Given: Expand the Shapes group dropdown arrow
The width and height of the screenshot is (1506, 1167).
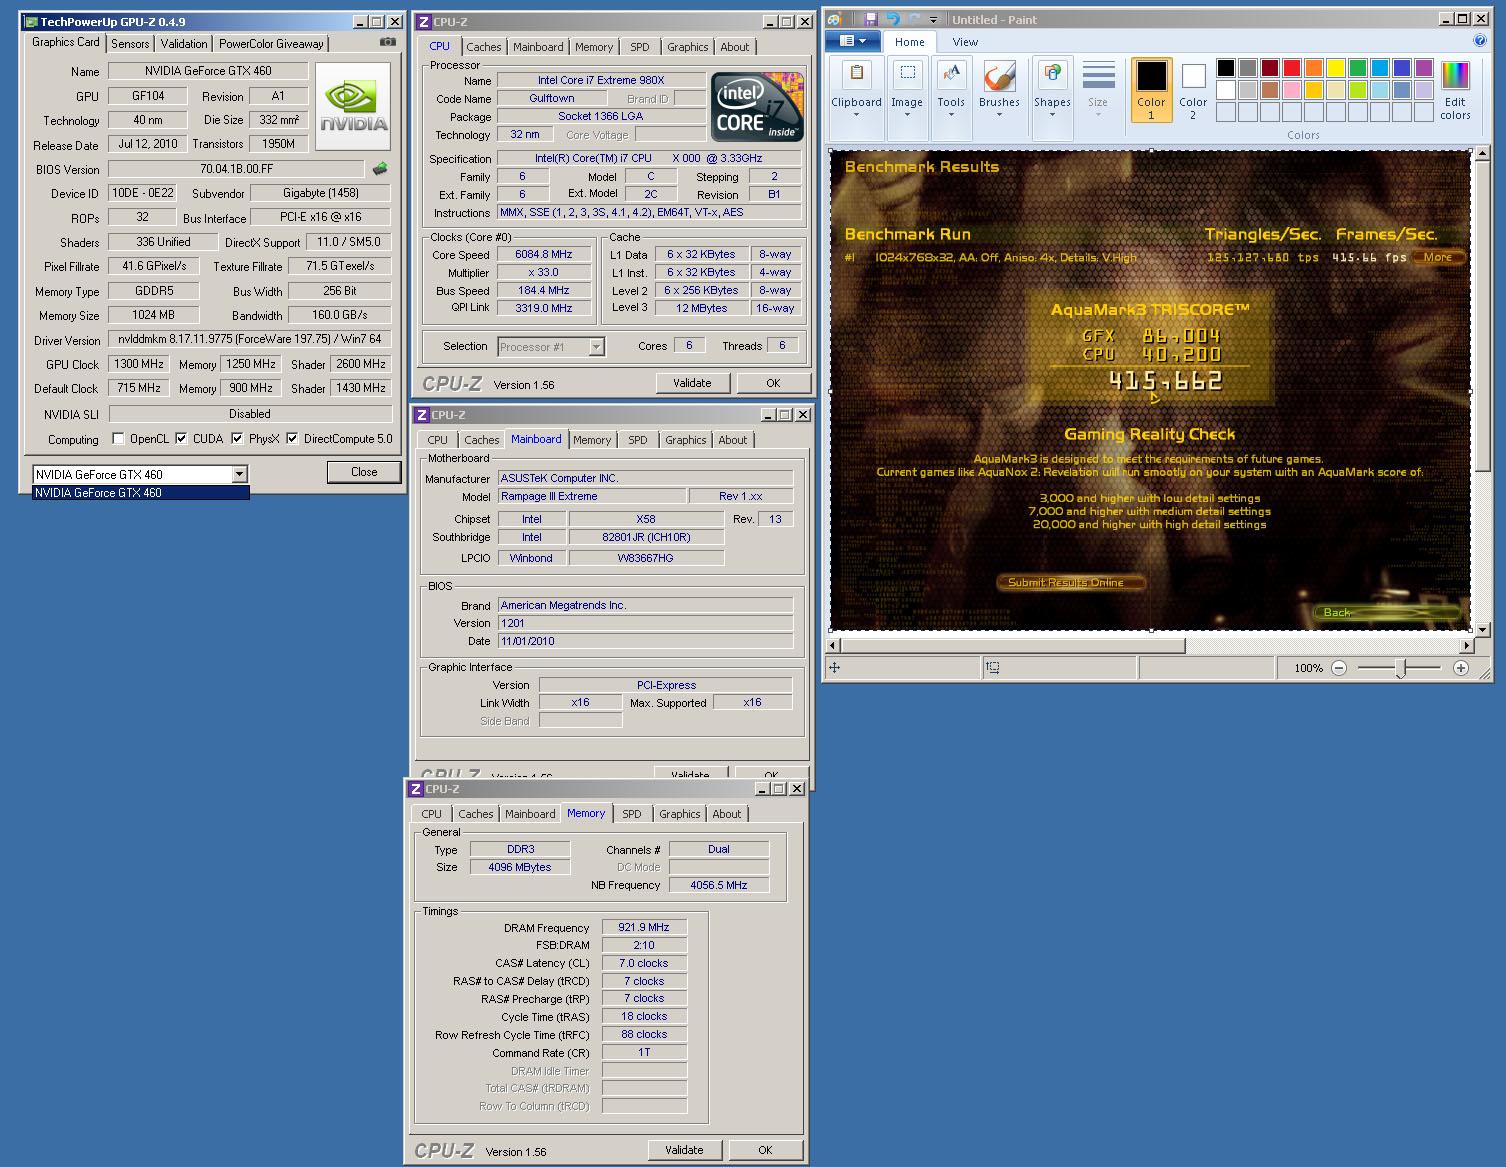Looking at the screenshot, I should coord(1052,115).
